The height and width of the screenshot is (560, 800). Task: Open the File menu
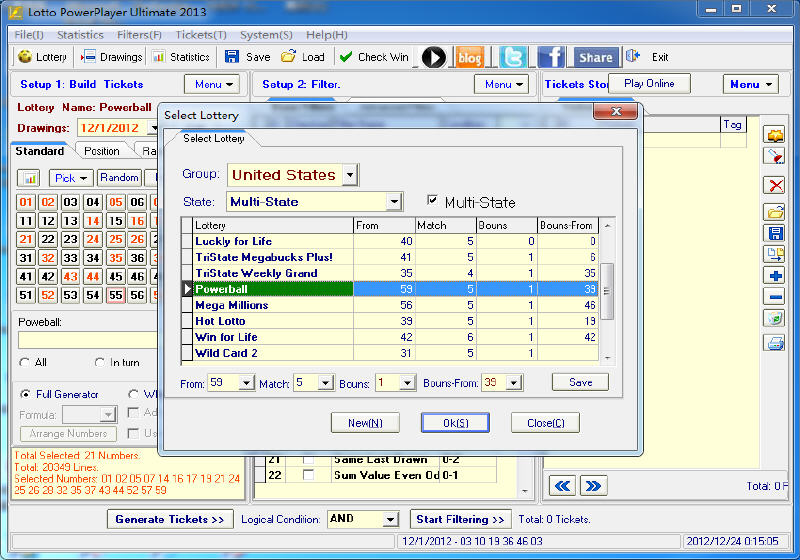[x=29, y=35]
